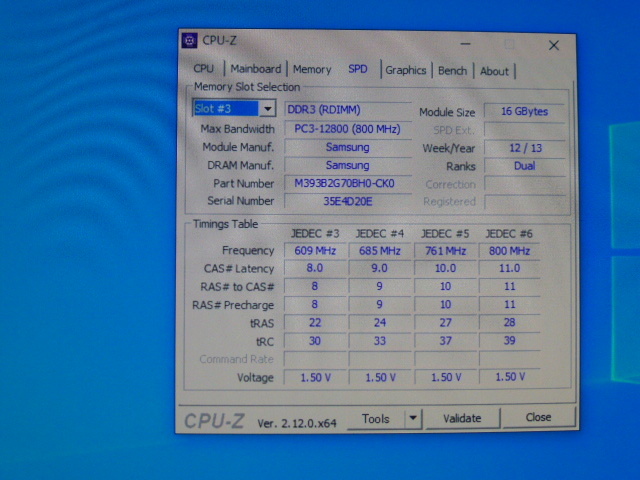
Task: Click the tRAS value 24
Action: click(380, 323)
